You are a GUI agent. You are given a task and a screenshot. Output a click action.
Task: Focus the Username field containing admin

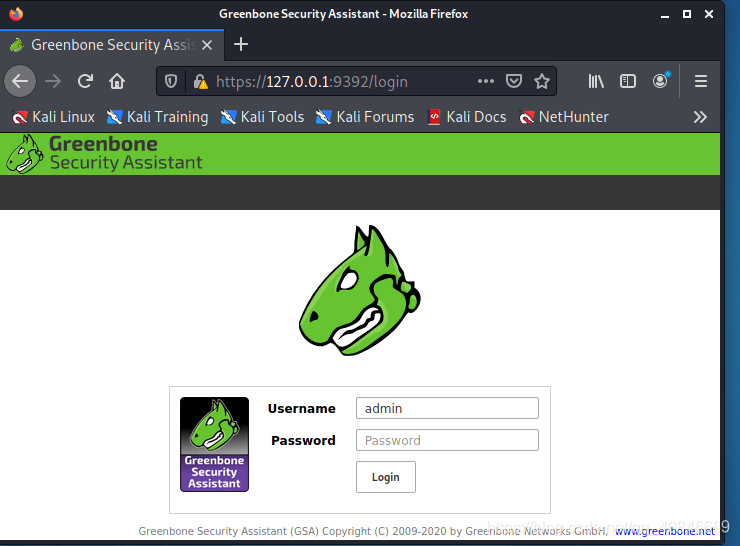447,408
